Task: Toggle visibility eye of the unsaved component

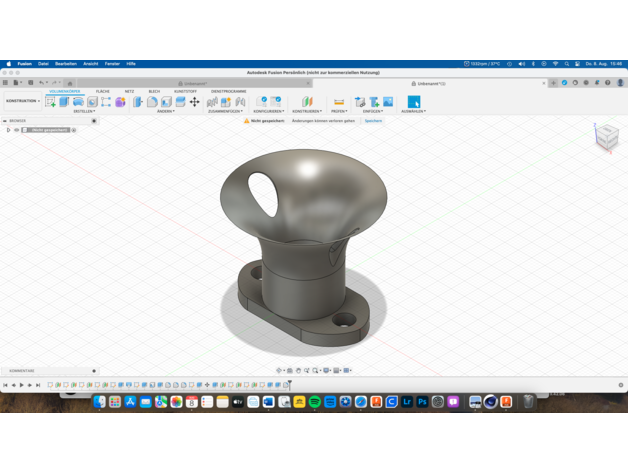Action: click(16, 130)
